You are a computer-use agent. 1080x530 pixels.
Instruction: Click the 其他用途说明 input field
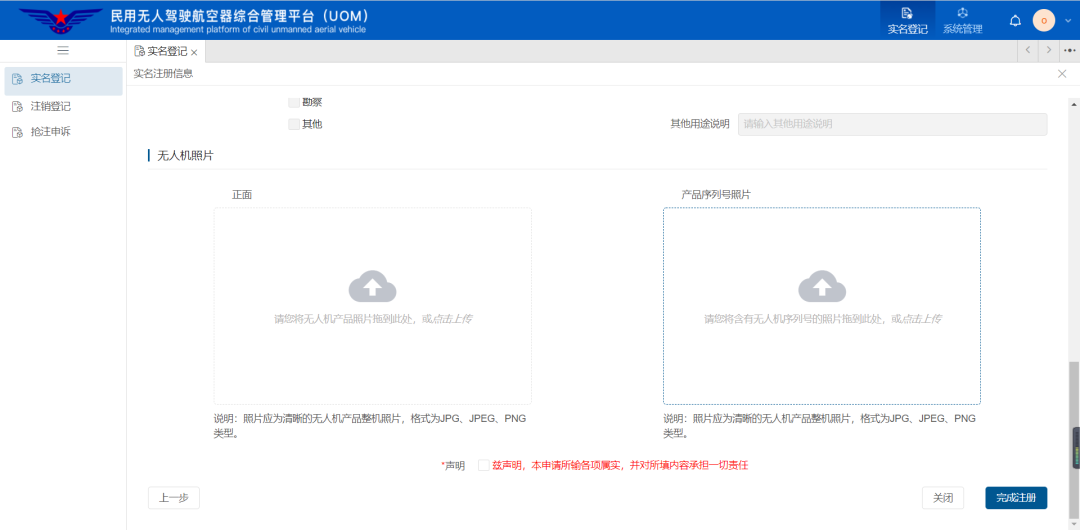(x=892, y=124)
